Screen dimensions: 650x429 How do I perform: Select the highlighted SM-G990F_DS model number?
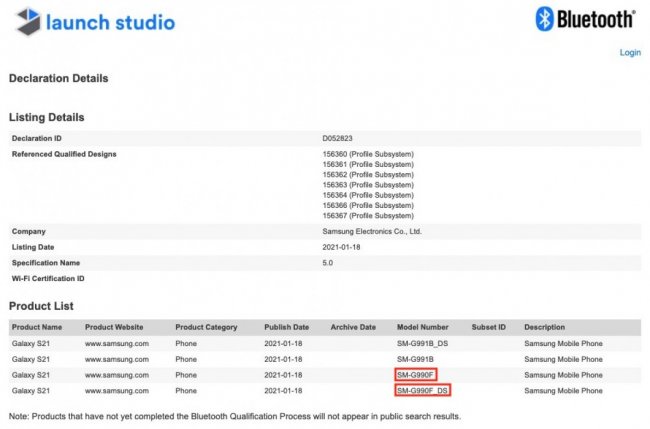423,390
